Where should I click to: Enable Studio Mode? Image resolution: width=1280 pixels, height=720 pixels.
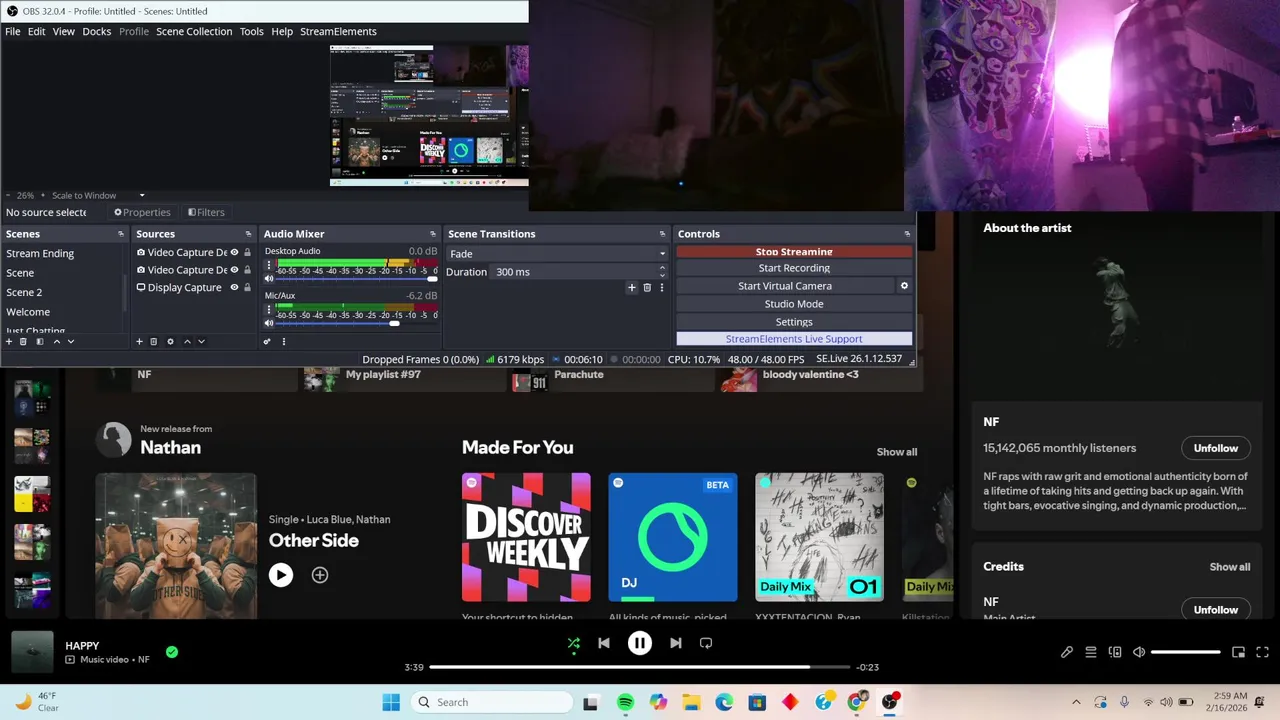pos(794,304)
